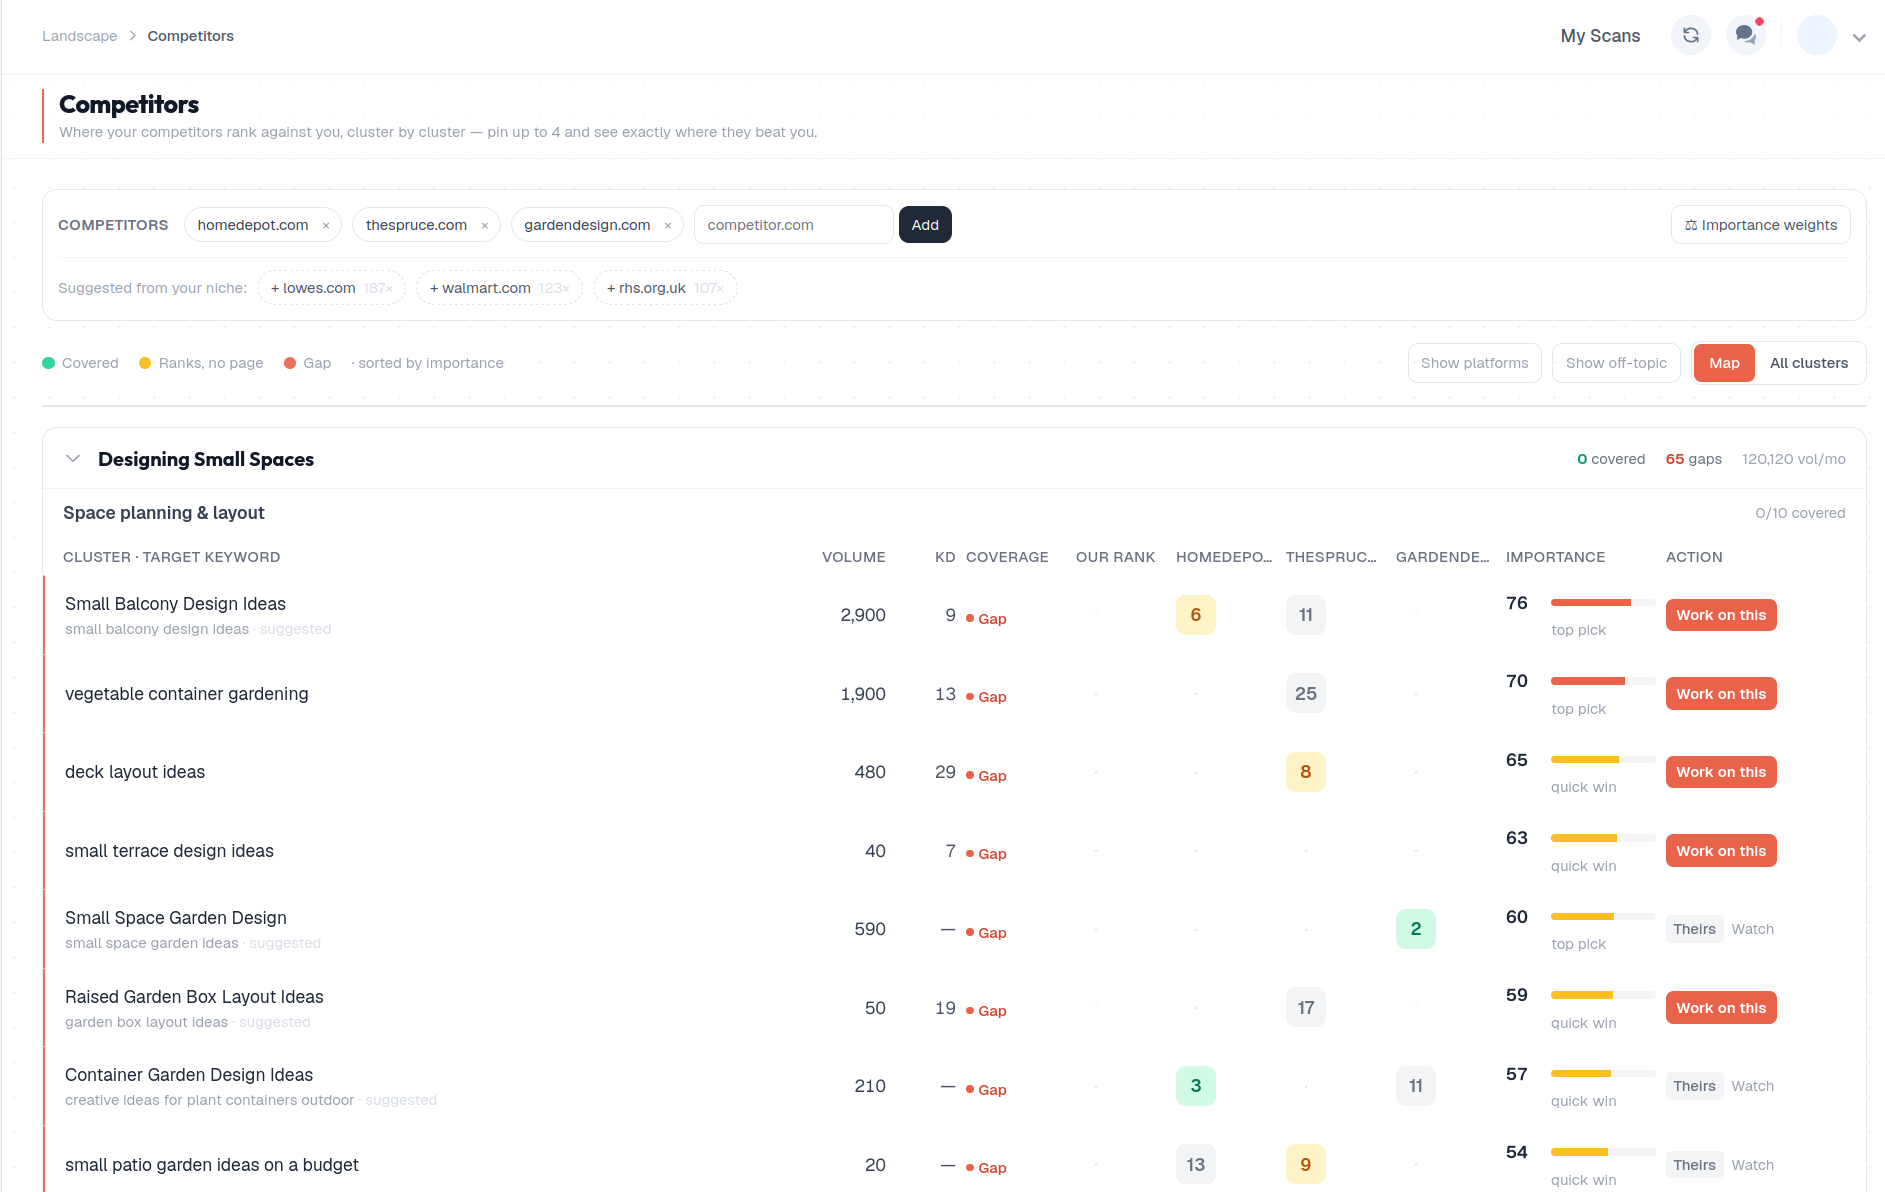Select Theirs for Container Garden Design Ideas

tap(1694, 1086)
